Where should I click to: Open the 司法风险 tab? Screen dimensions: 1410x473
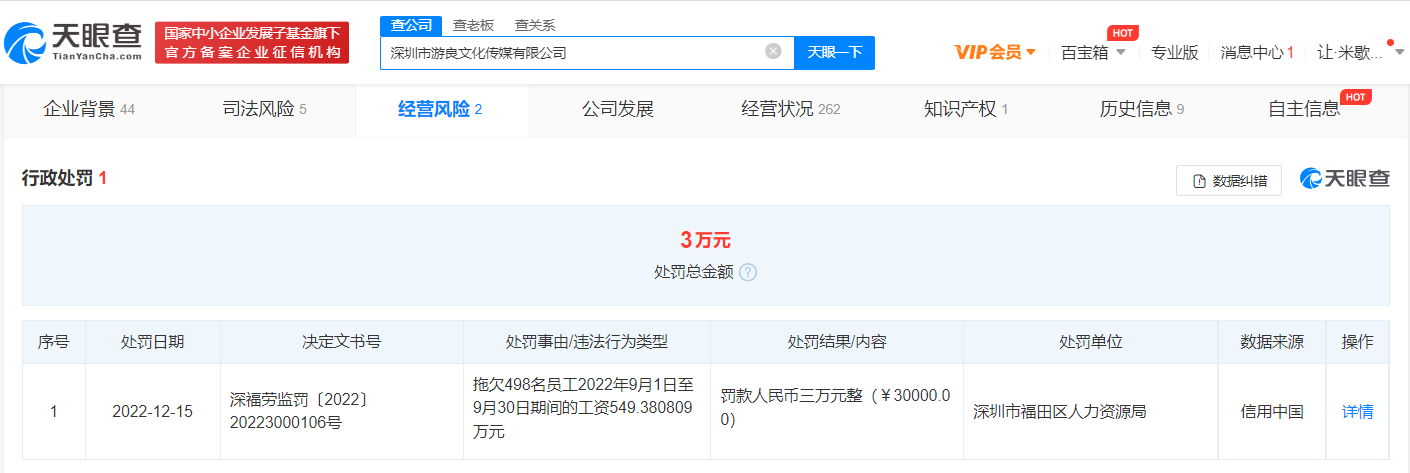click(264, 109)
